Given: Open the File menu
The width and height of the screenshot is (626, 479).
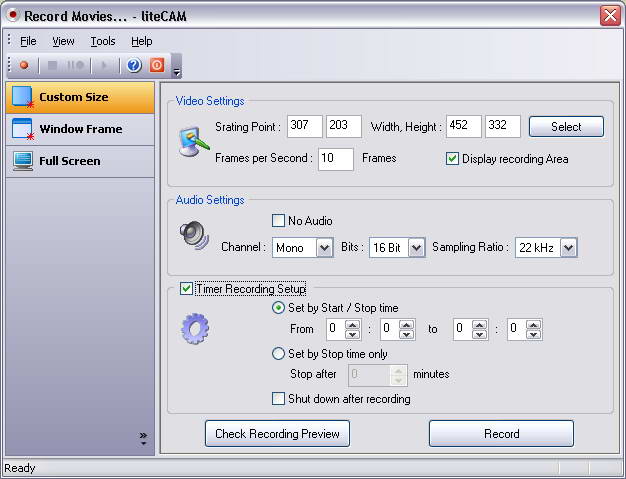Looking at the screenshot, I should pyautogui.click(x=28, y=41).
